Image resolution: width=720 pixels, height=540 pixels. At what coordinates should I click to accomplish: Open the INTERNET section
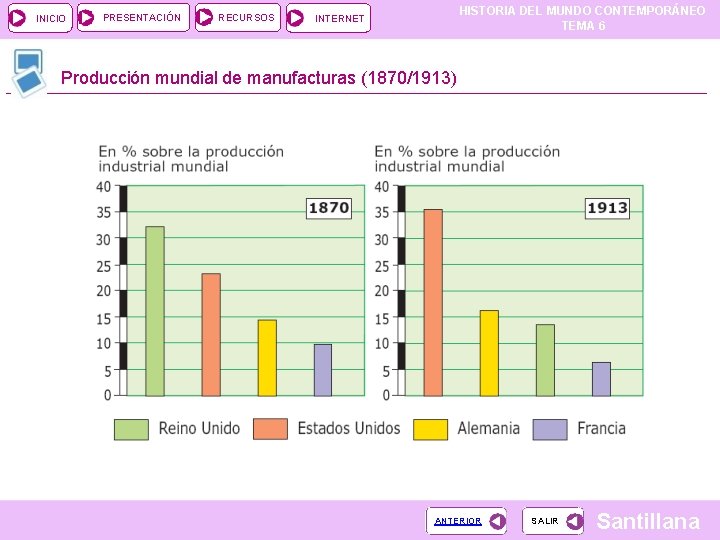(328, 18)
